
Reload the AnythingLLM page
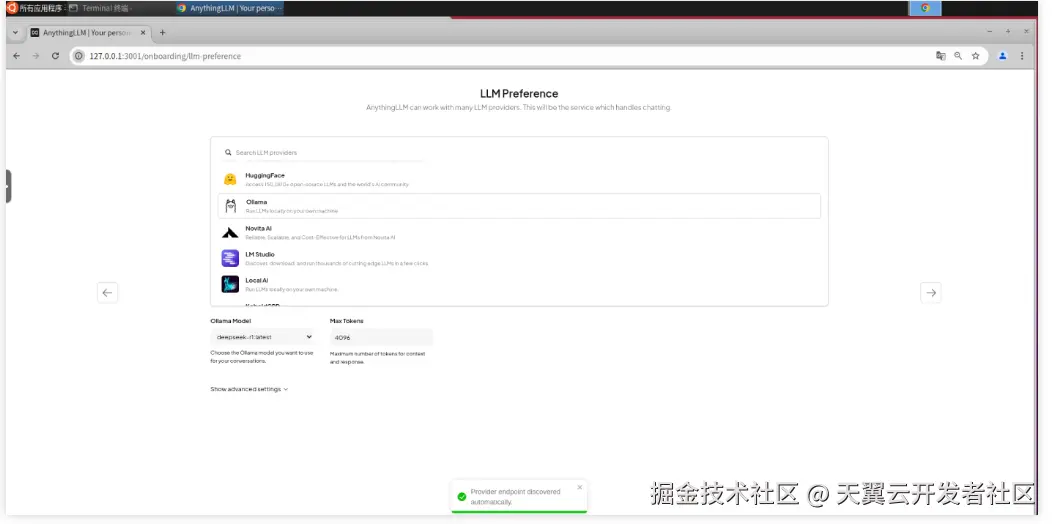pos(56,56)
